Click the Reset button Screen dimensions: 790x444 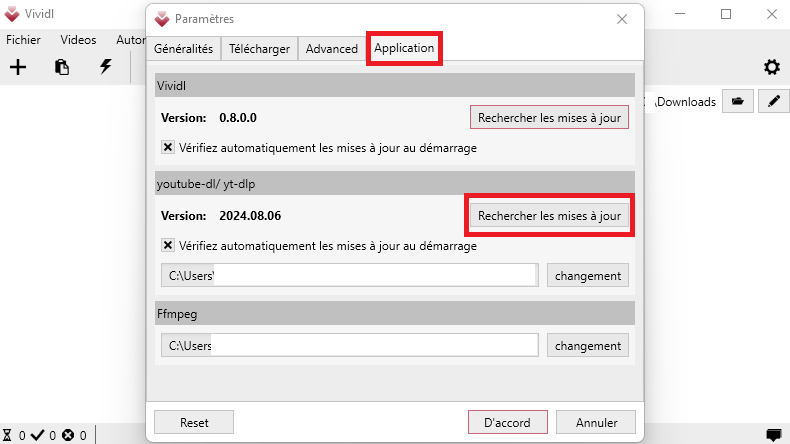coord(194,422)
